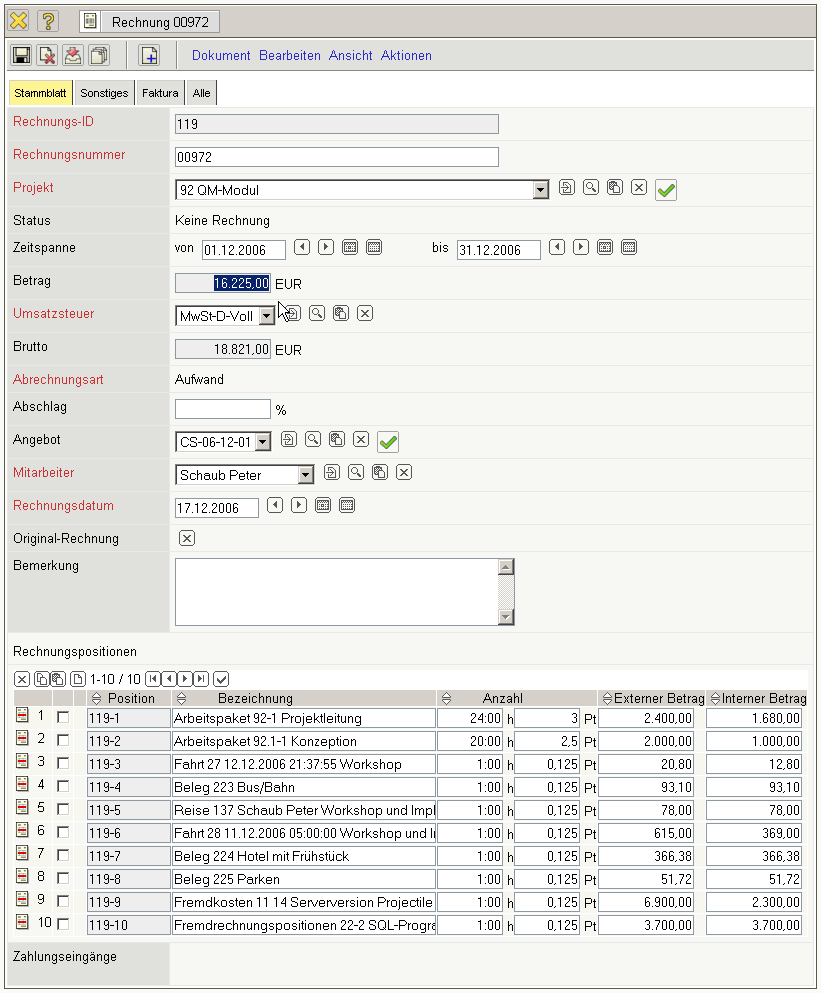Click the save (floppy disk) toolbar icon

click(21, 56)
